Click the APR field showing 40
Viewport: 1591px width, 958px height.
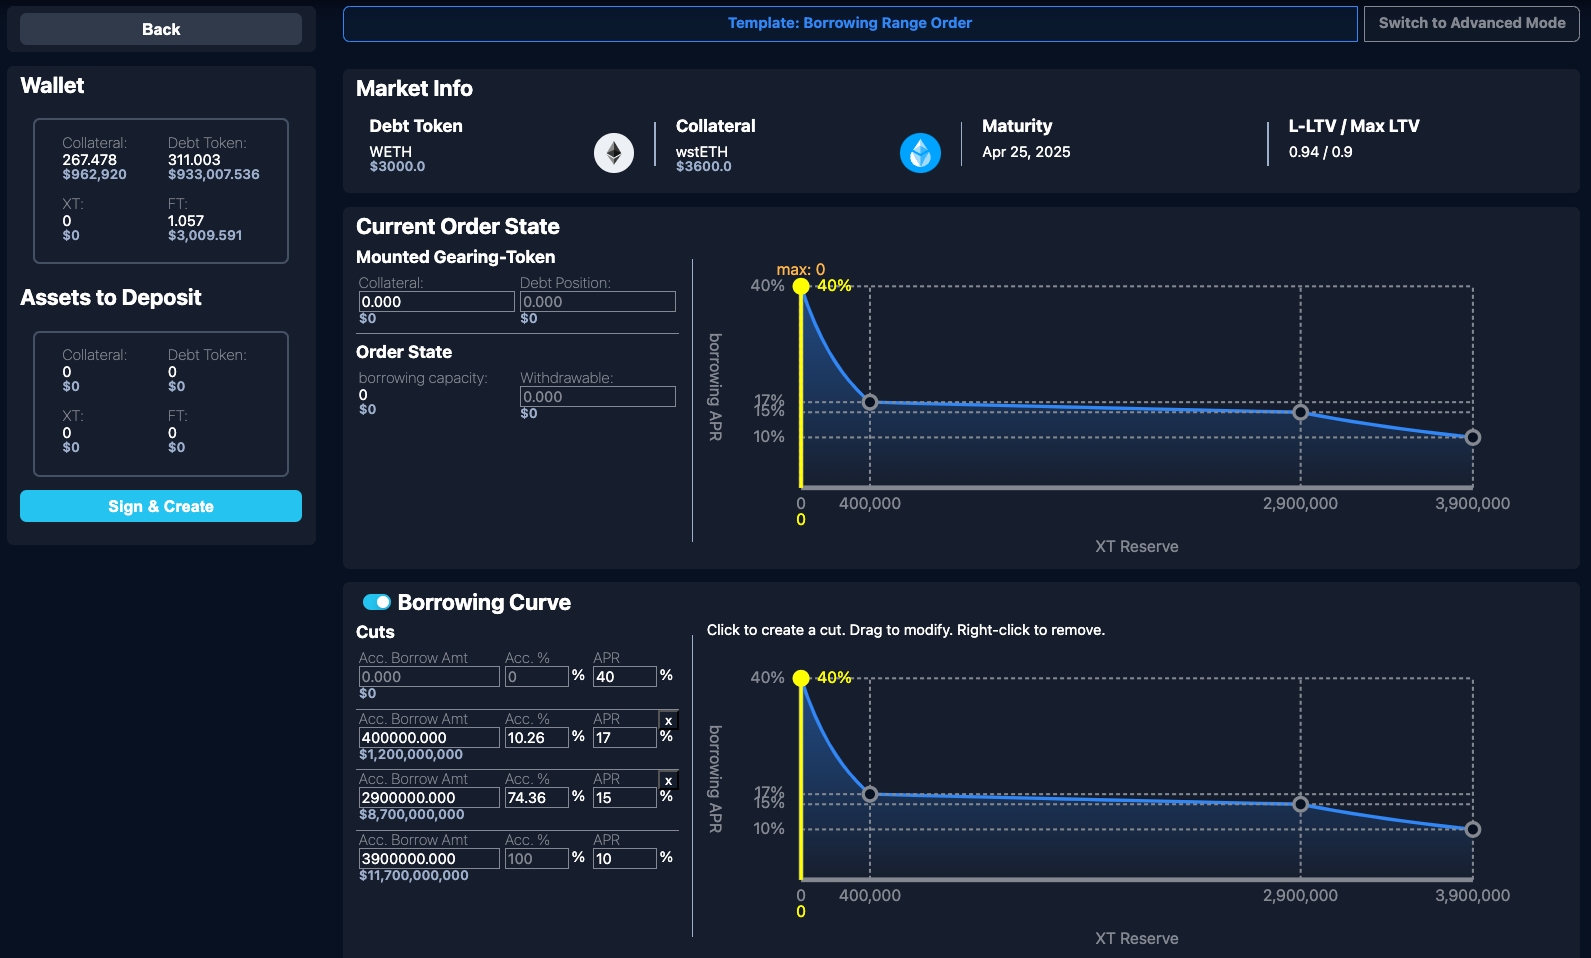624,677
